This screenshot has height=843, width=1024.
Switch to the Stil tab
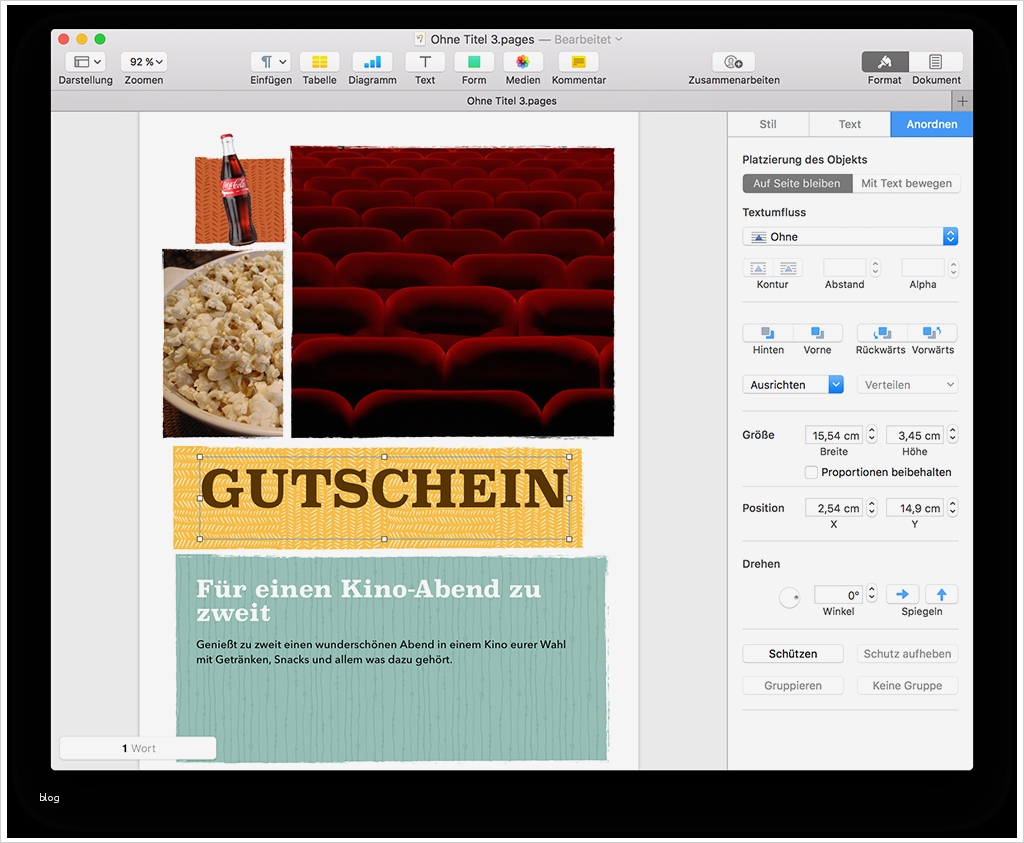point(767,124)
